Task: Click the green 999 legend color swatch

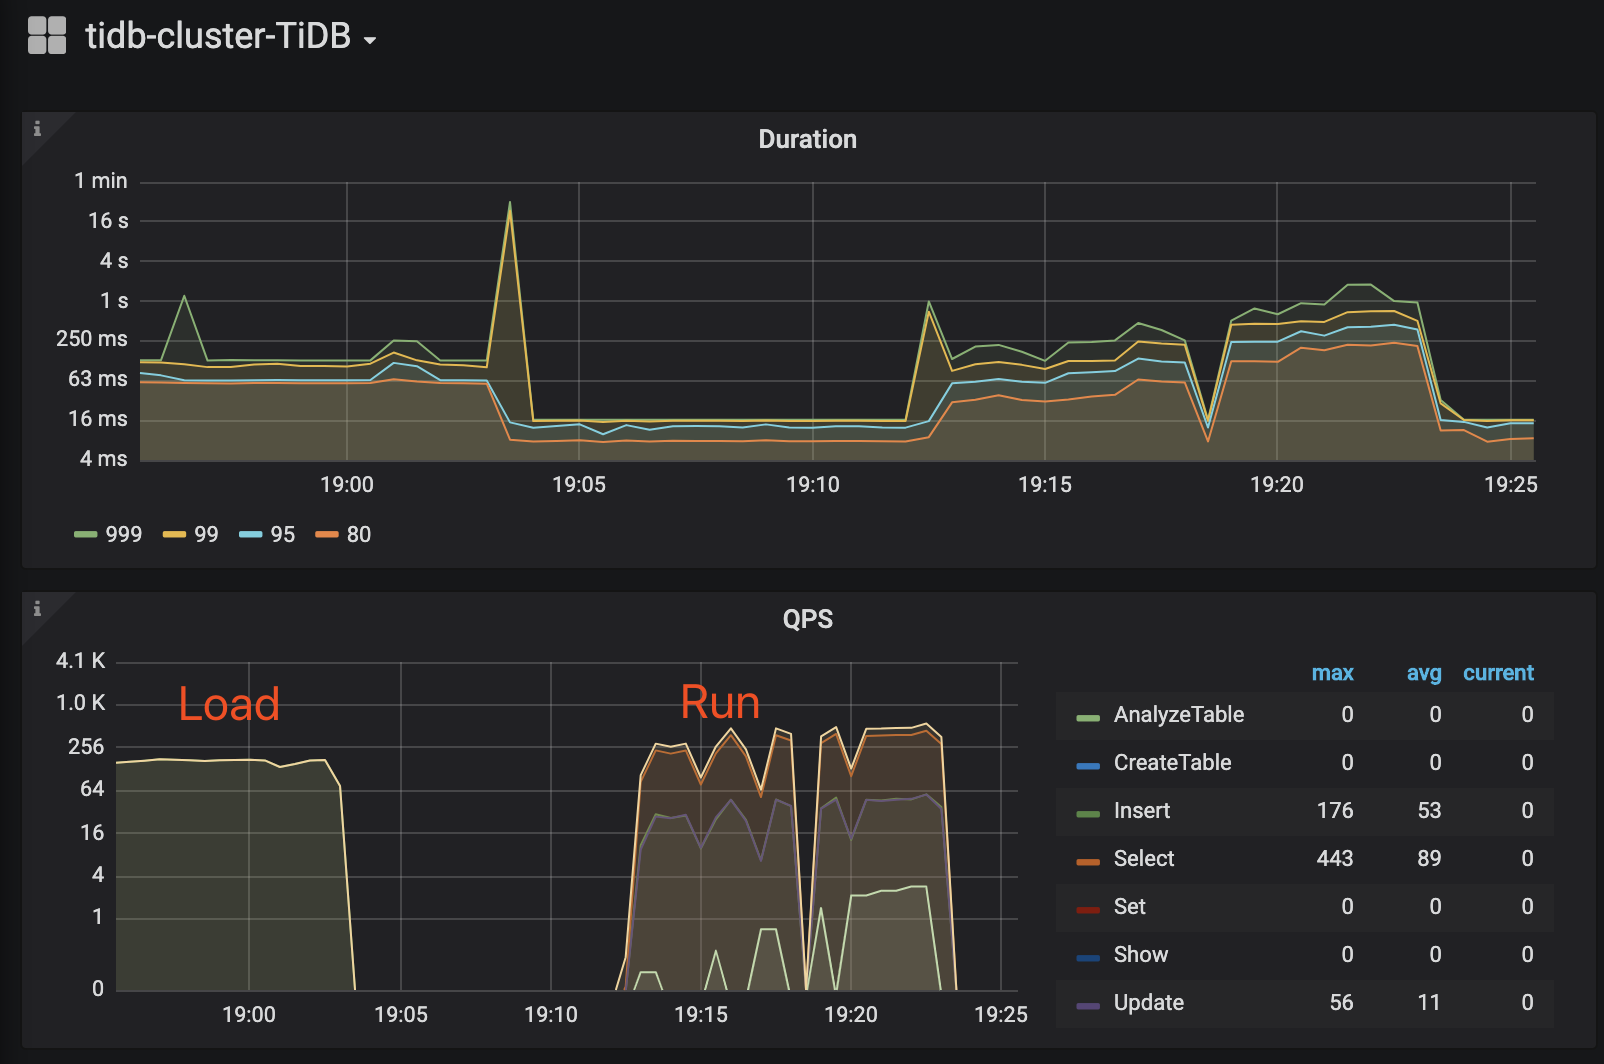Action: (85, 535)
